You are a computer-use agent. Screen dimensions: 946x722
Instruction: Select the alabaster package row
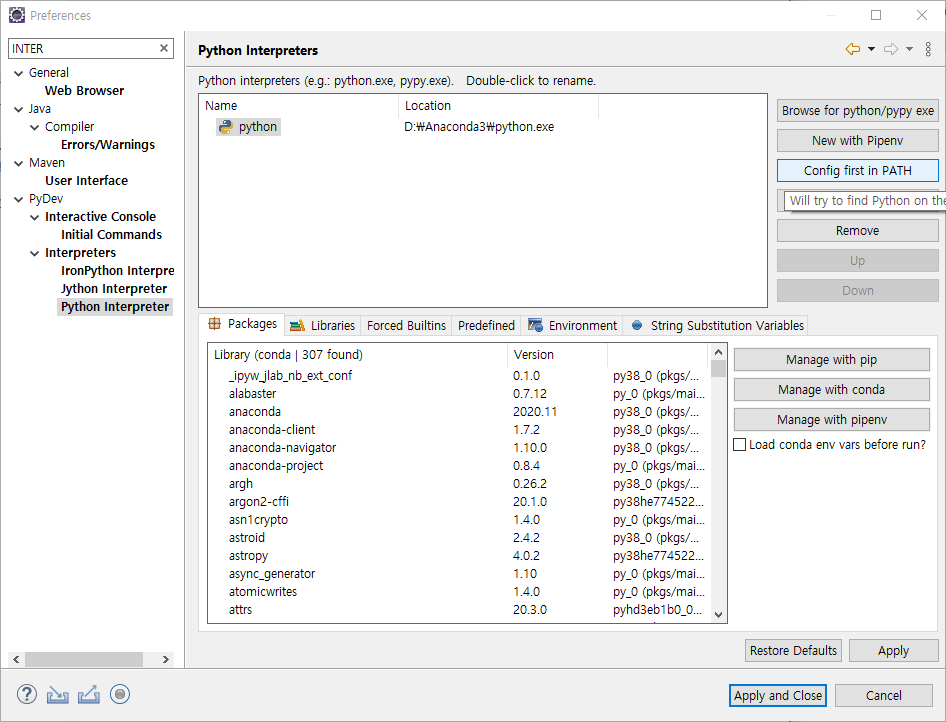pyautogui.click(x=459, y=393)
